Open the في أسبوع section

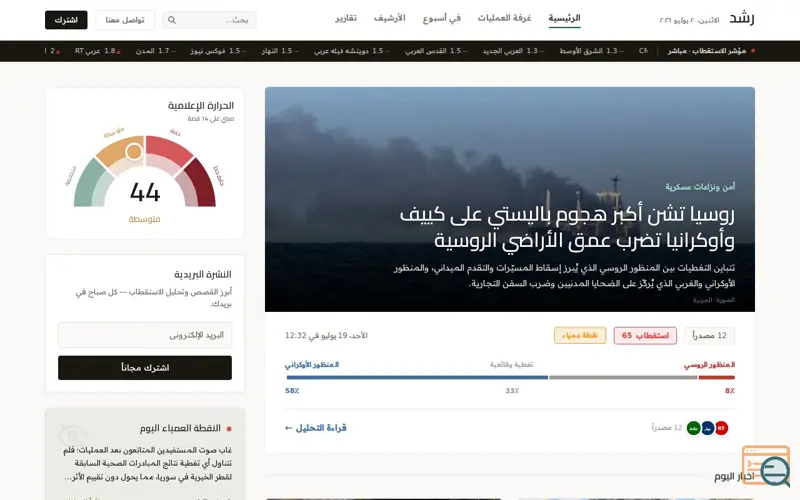pyautogui.click(x=441, y=18)
